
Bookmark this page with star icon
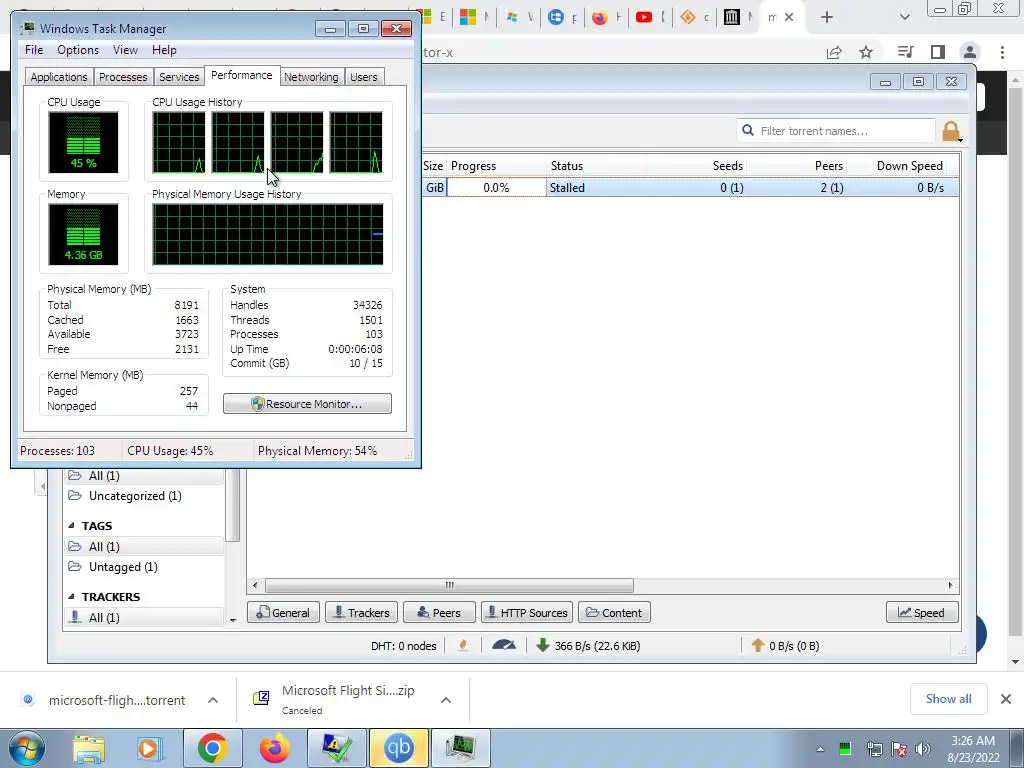click(x=866, y=52)
